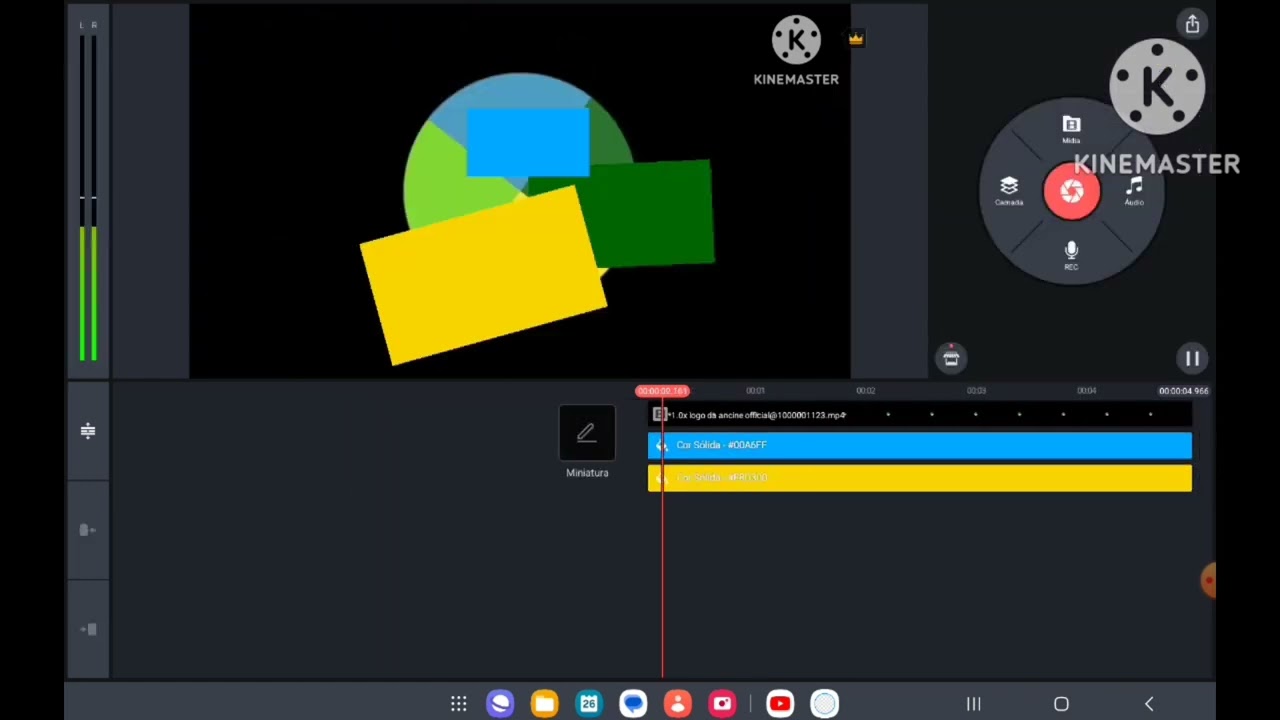Open the Calendar app in the taskbar
This screenshot has width=1280, height=720.
click(x=588, y=704)
